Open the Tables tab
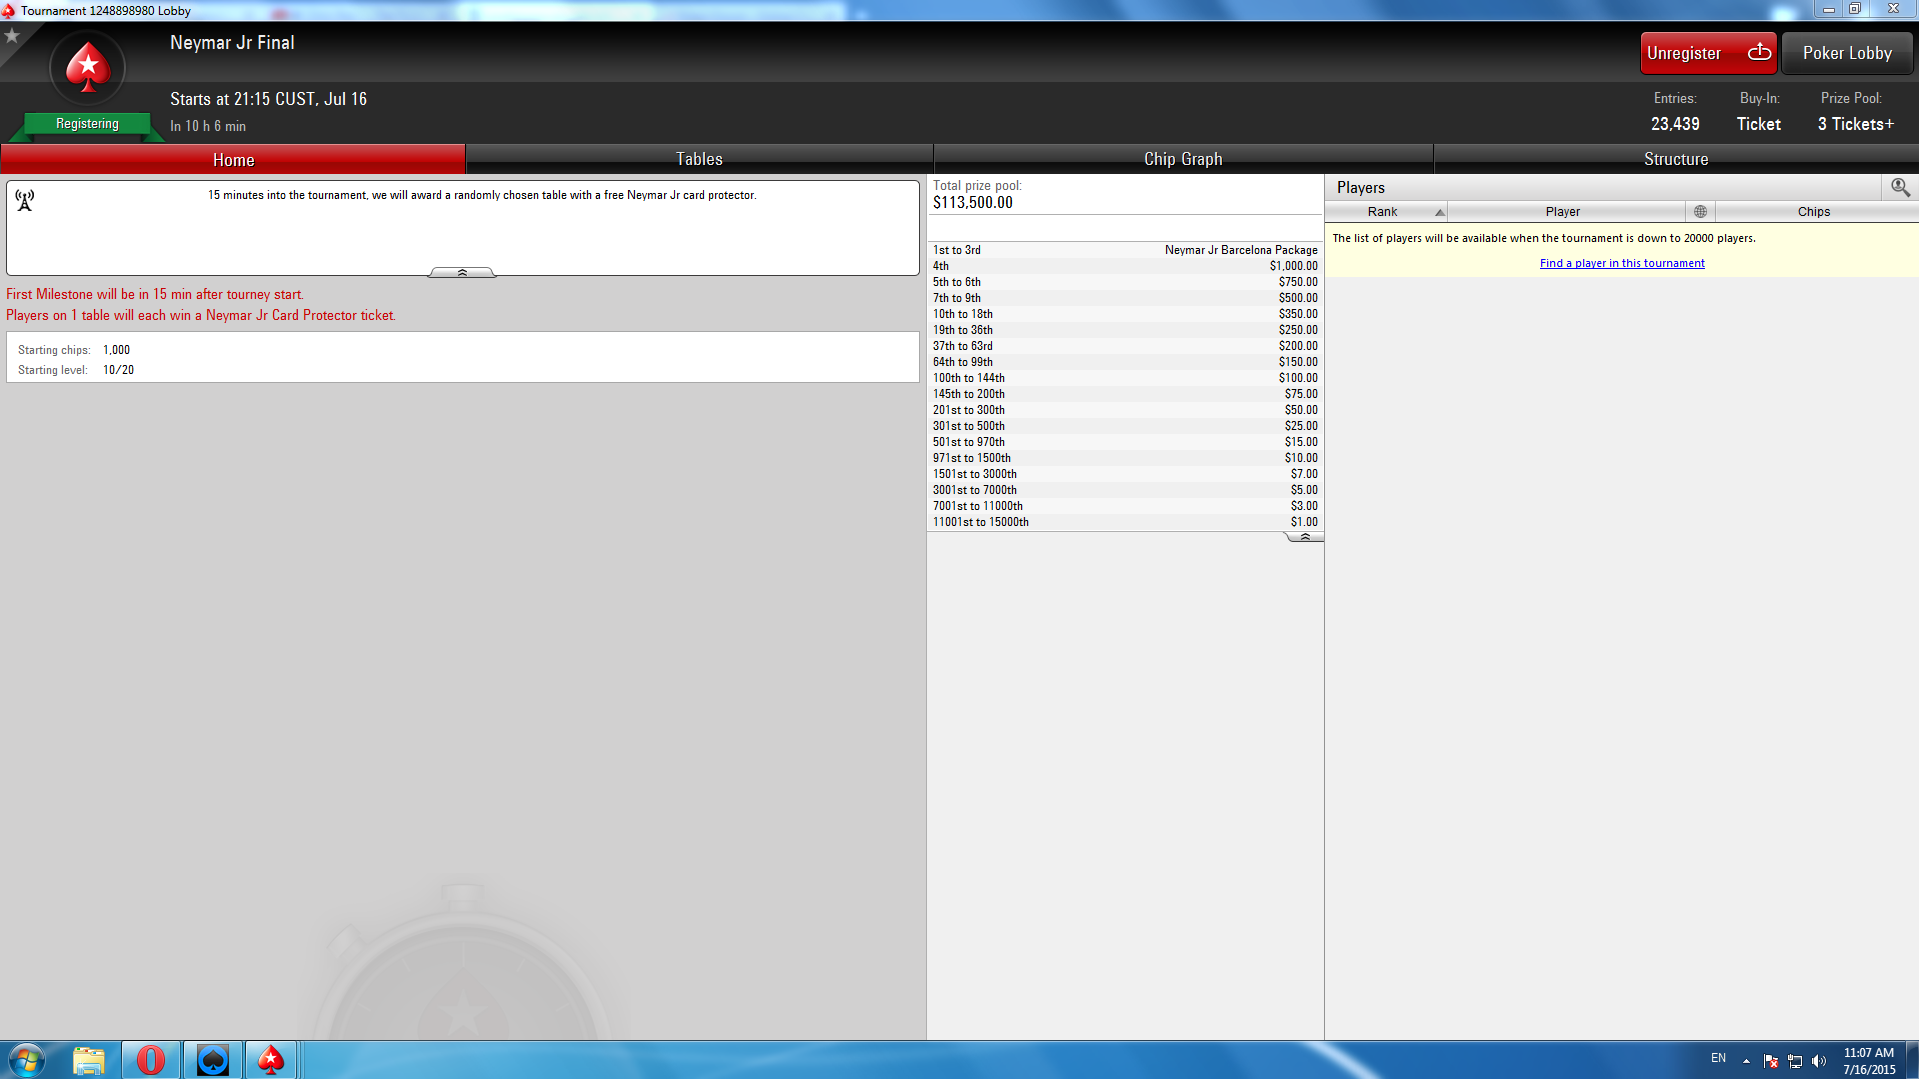1919x1079 pixels. (699, 159)
